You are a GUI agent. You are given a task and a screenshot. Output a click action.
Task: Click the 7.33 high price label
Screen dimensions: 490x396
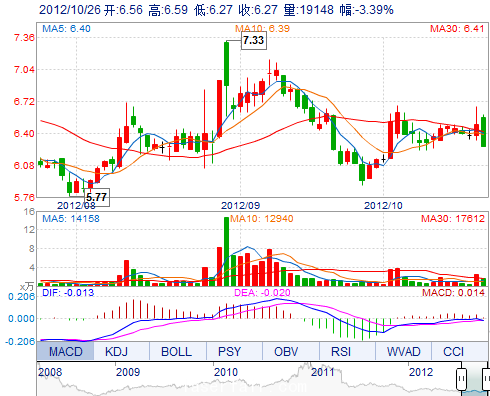254,40
